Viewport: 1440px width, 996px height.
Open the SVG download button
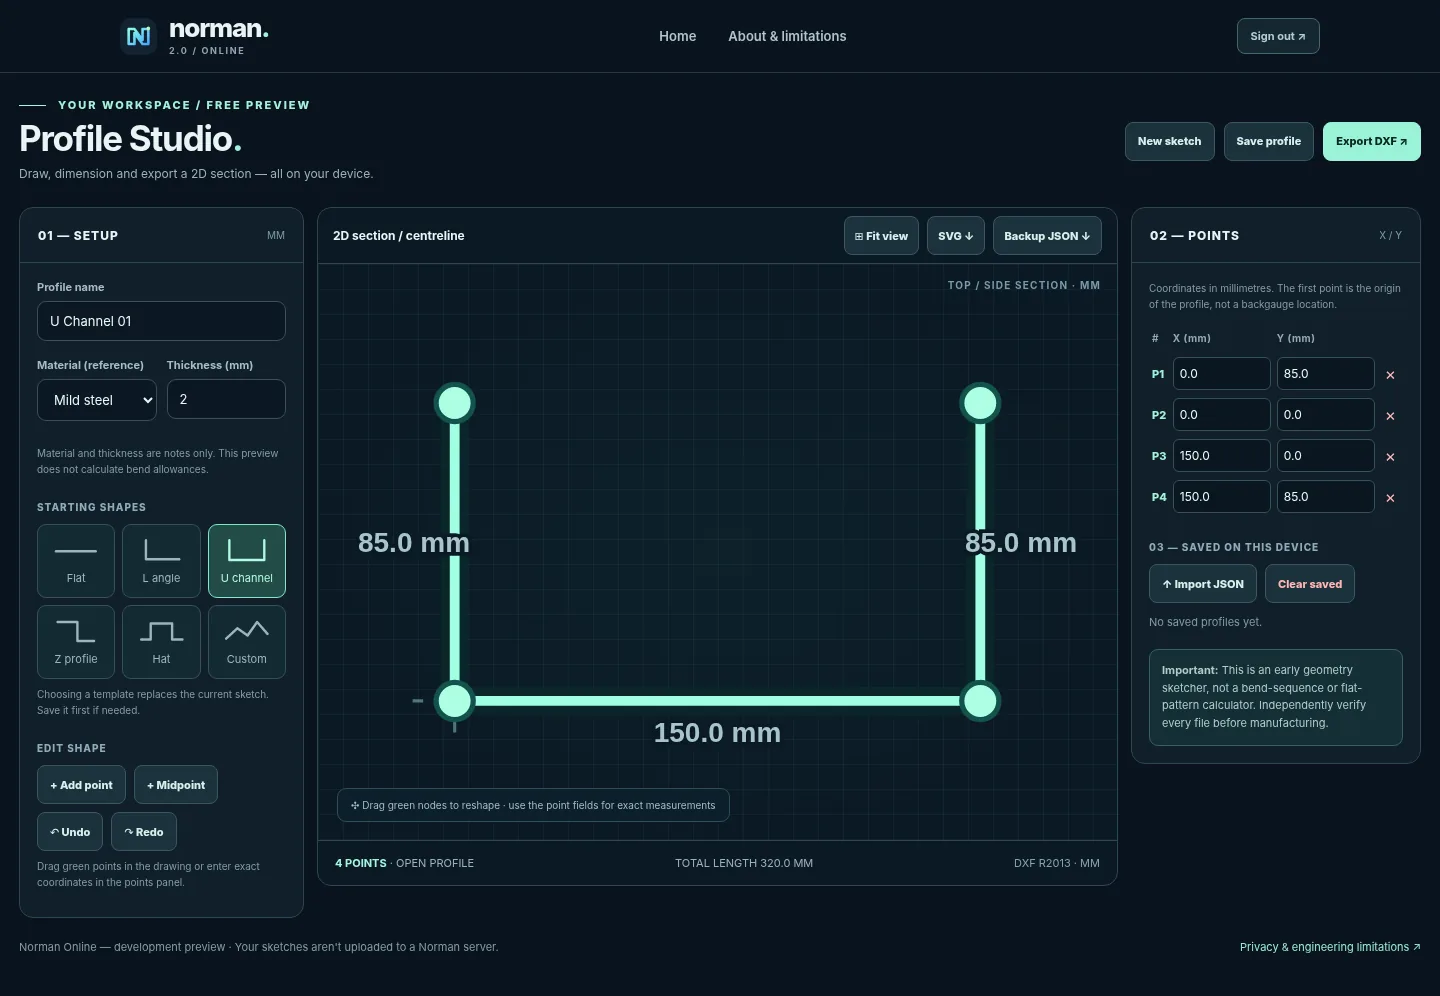click(956, 236)
